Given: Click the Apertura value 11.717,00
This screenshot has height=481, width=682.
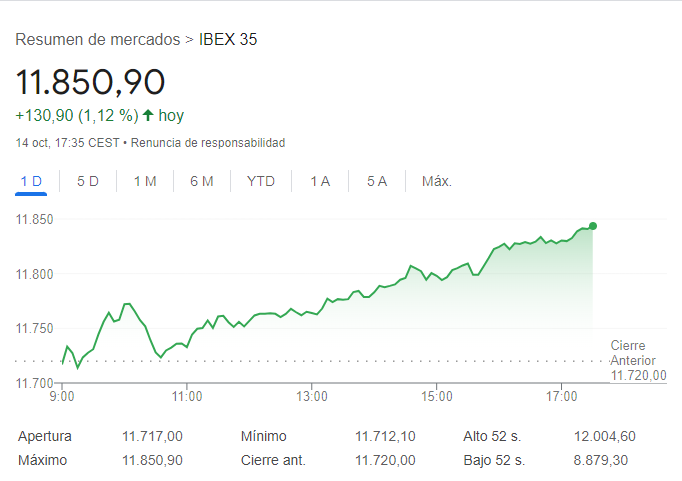Looking at the screenshot, I should pyautogui.click(x=152, y=436).
